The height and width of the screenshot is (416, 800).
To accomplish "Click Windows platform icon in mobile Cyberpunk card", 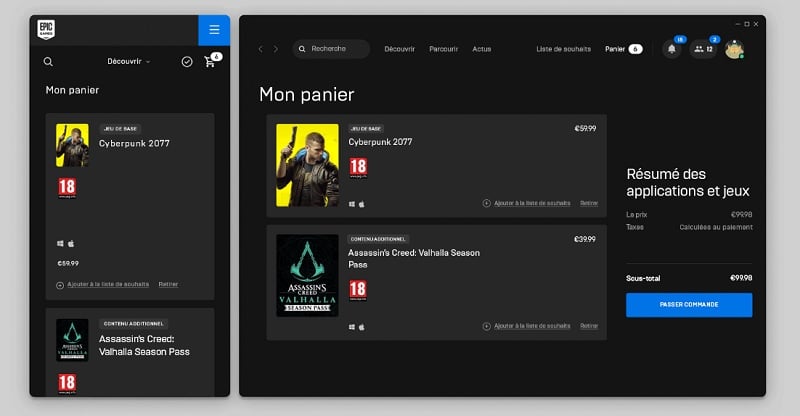I will coord(60,243).
